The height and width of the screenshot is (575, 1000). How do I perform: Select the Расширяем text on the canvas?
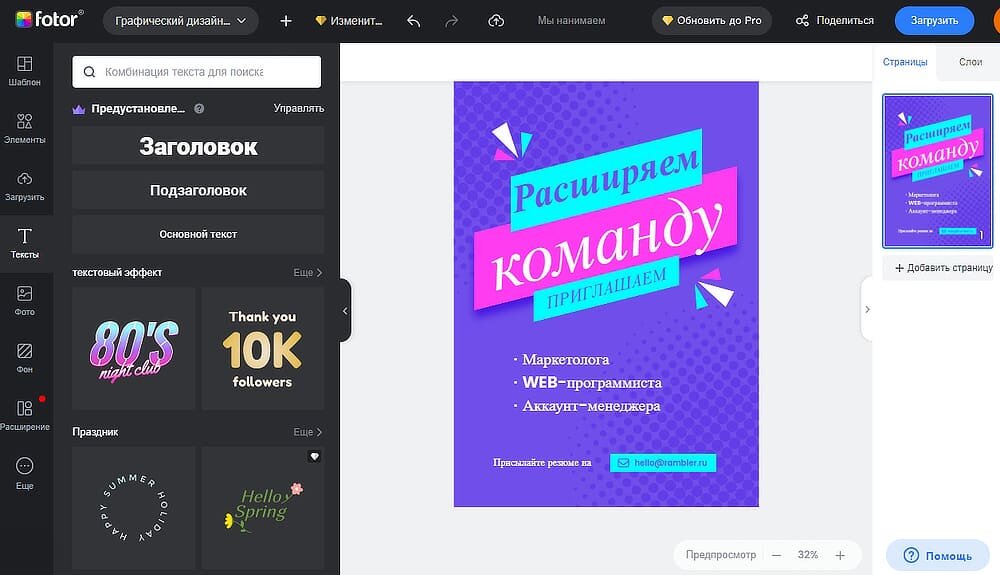[x=606, y=179]
